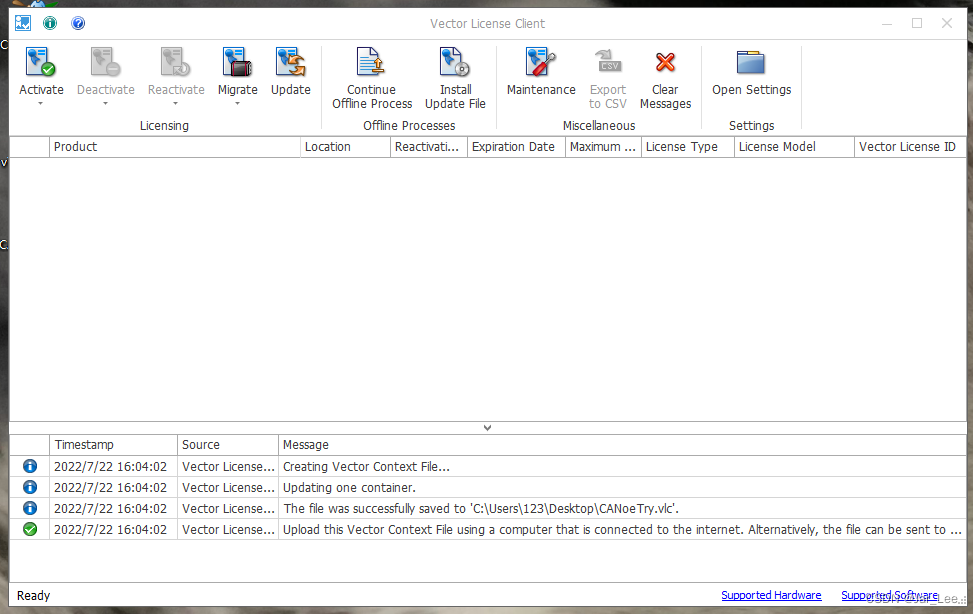The width and height of the screenshot is (973, 614).
Task: Expand the Migrate dropdown arrow
Action: click(x=237, y=104)
